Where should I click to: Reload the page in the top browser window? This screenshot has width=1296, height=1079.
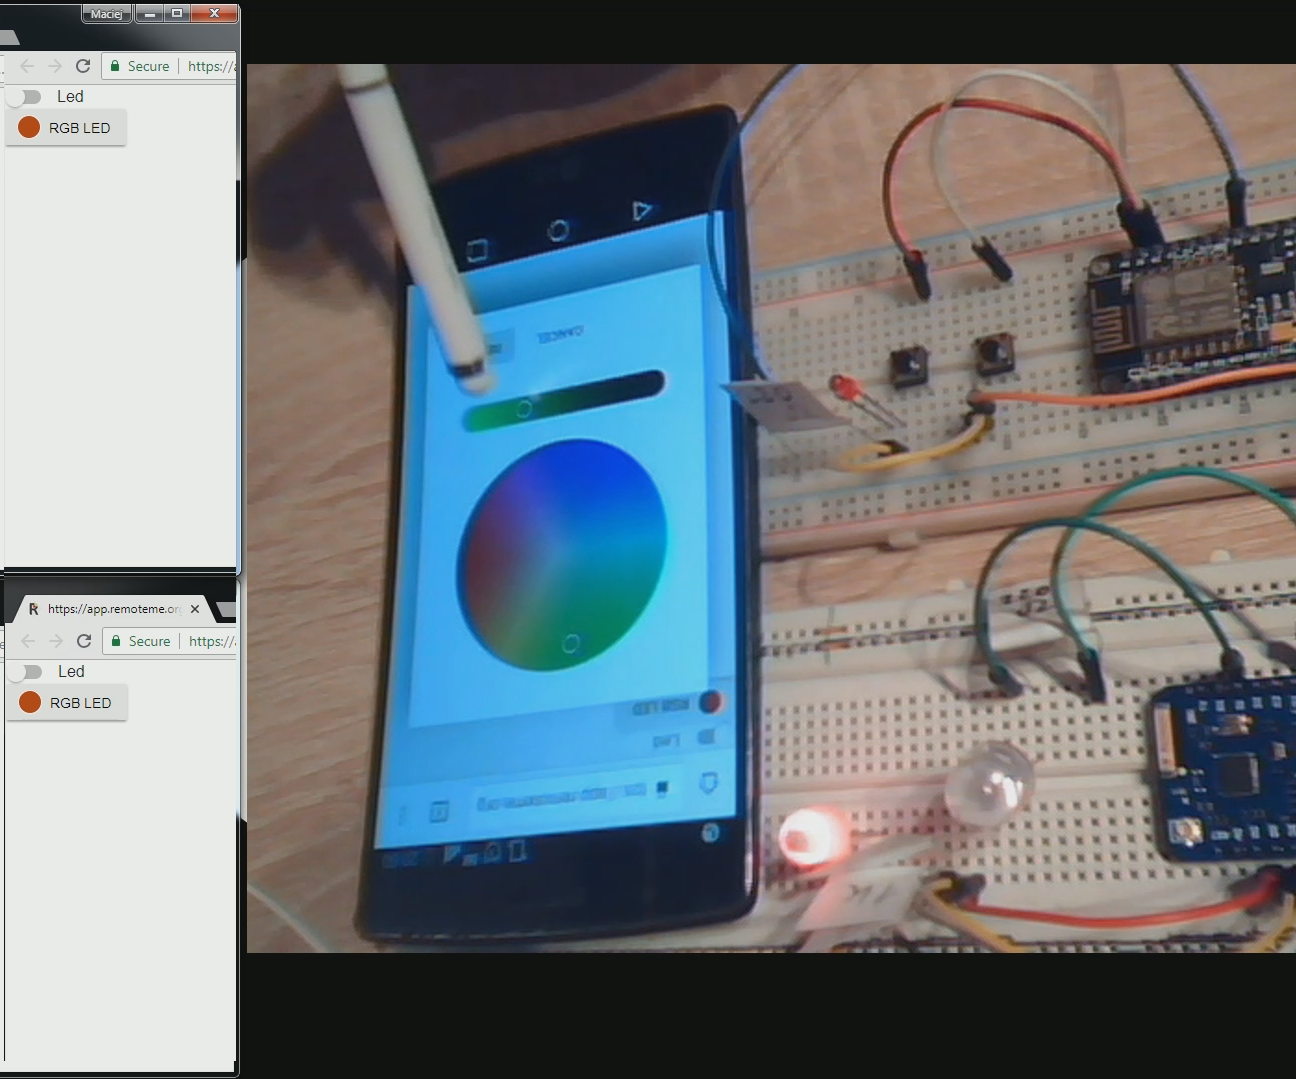(82, 66)
